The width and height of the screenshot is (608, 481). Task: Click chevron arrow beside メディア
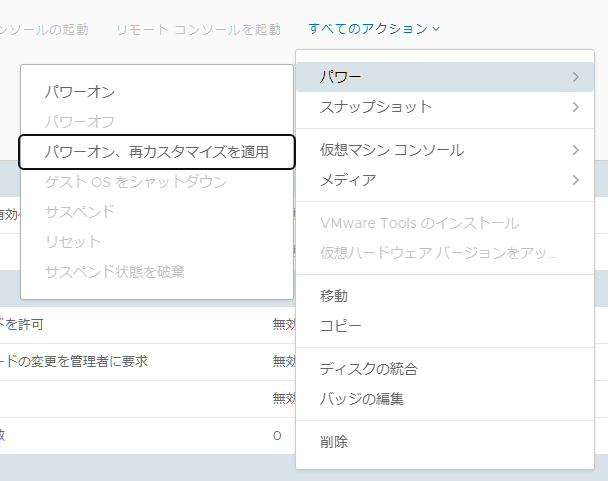click(575, 180)
